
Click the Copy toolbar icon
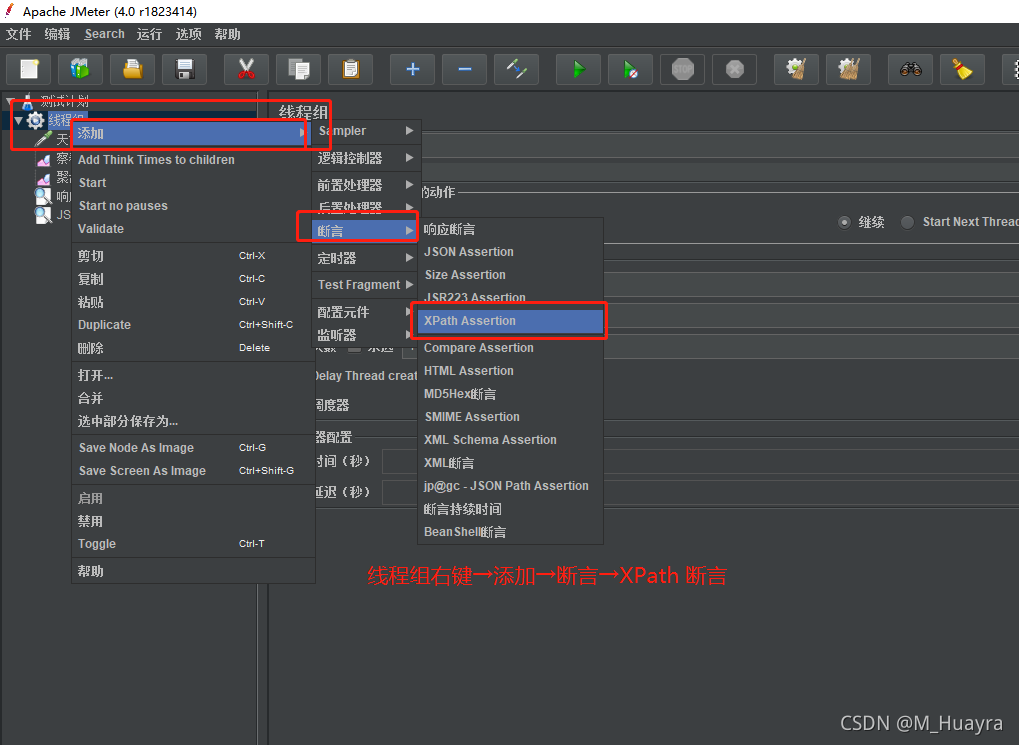[298, 69]
